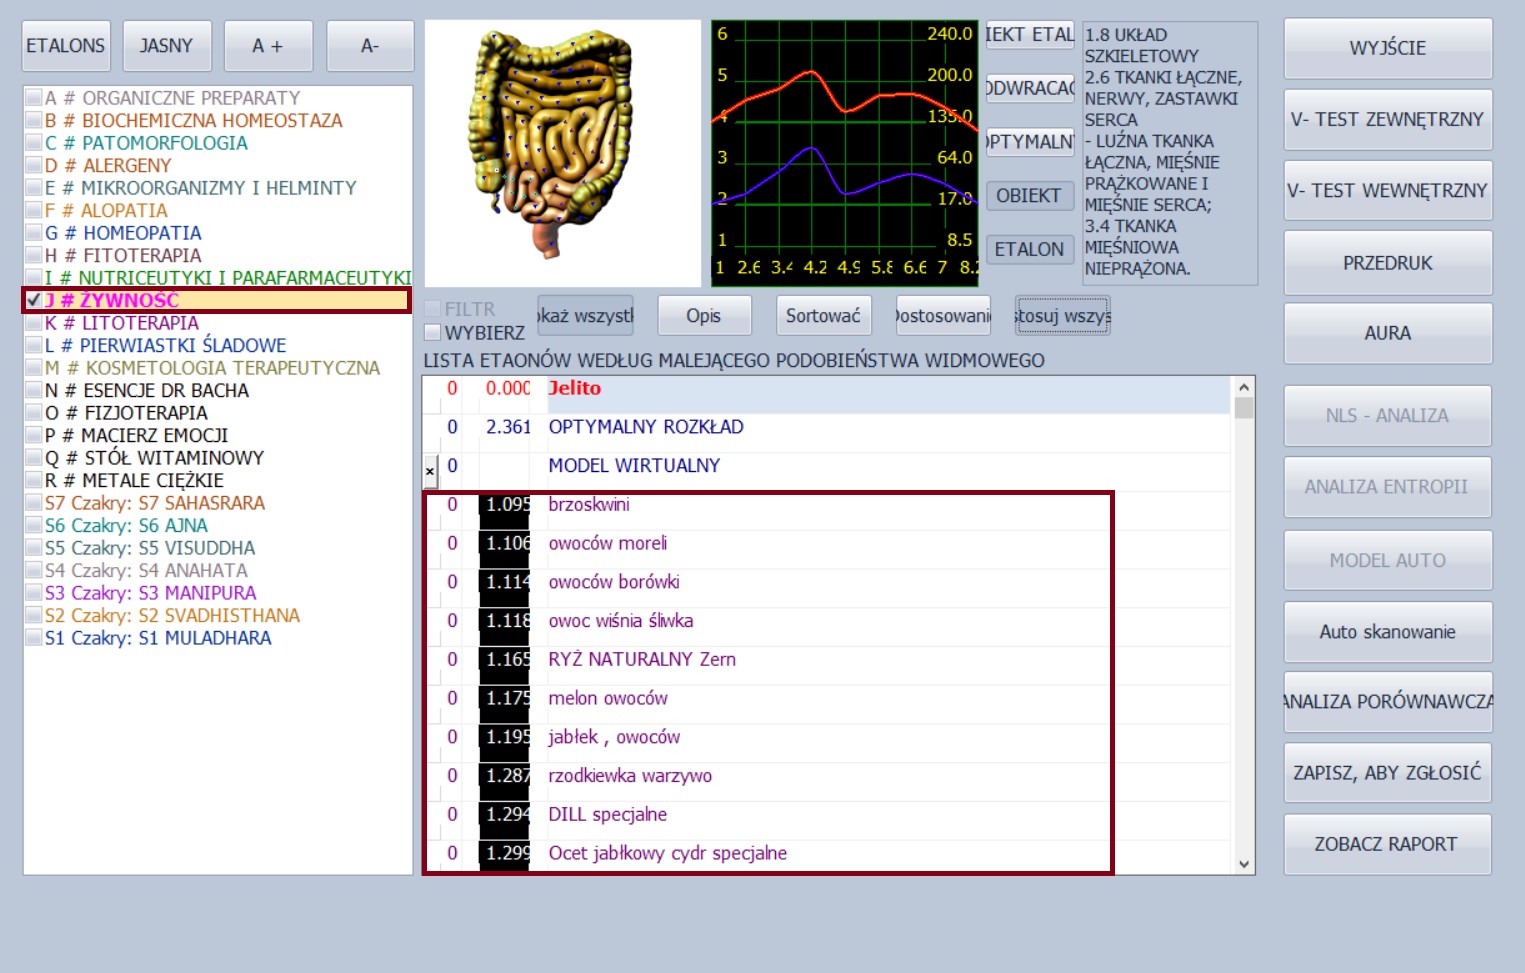The image size is (1525, 973).
Task: Click the Sortować button
Action: point(822,316)
